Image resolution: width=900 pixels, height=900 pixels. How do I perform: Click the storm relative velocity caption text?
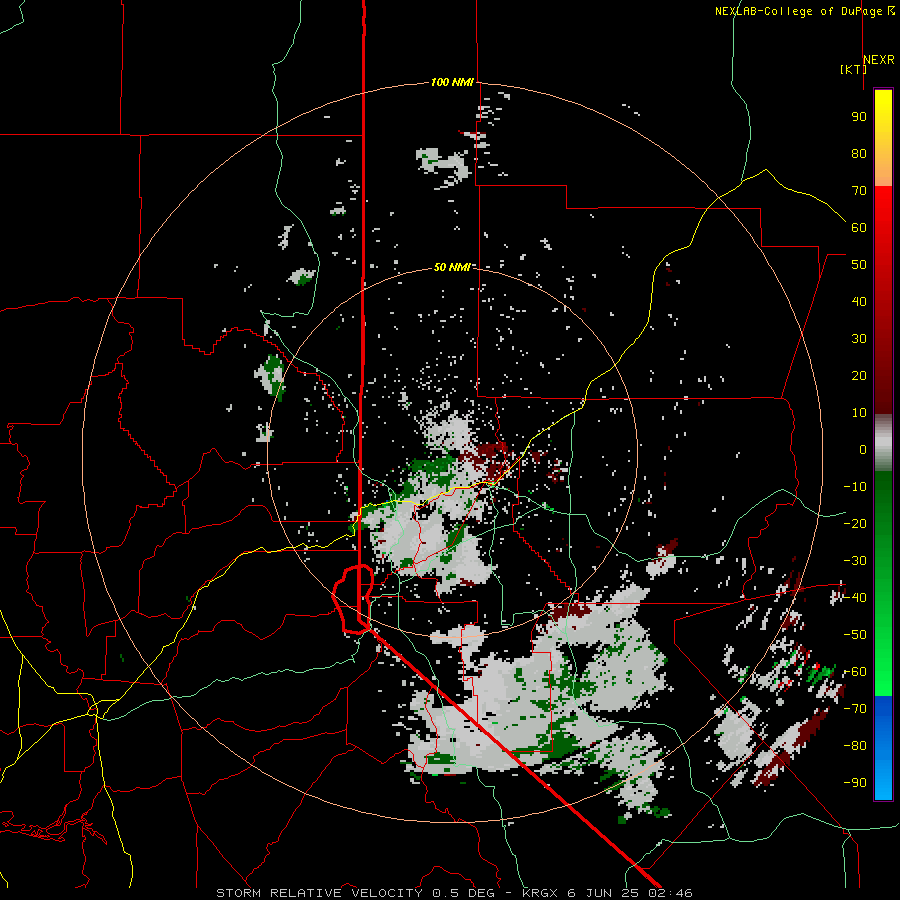click(454, 893)
